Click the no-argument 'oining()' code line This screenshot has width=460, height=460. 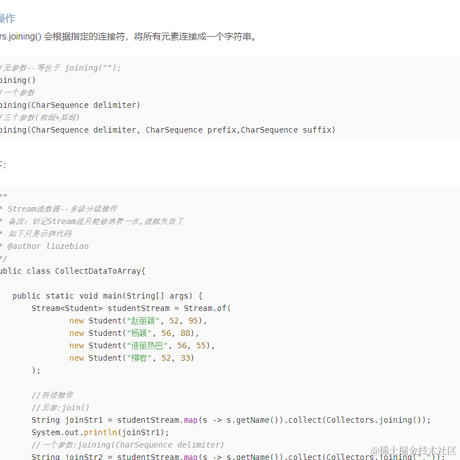tap(18, 80)
